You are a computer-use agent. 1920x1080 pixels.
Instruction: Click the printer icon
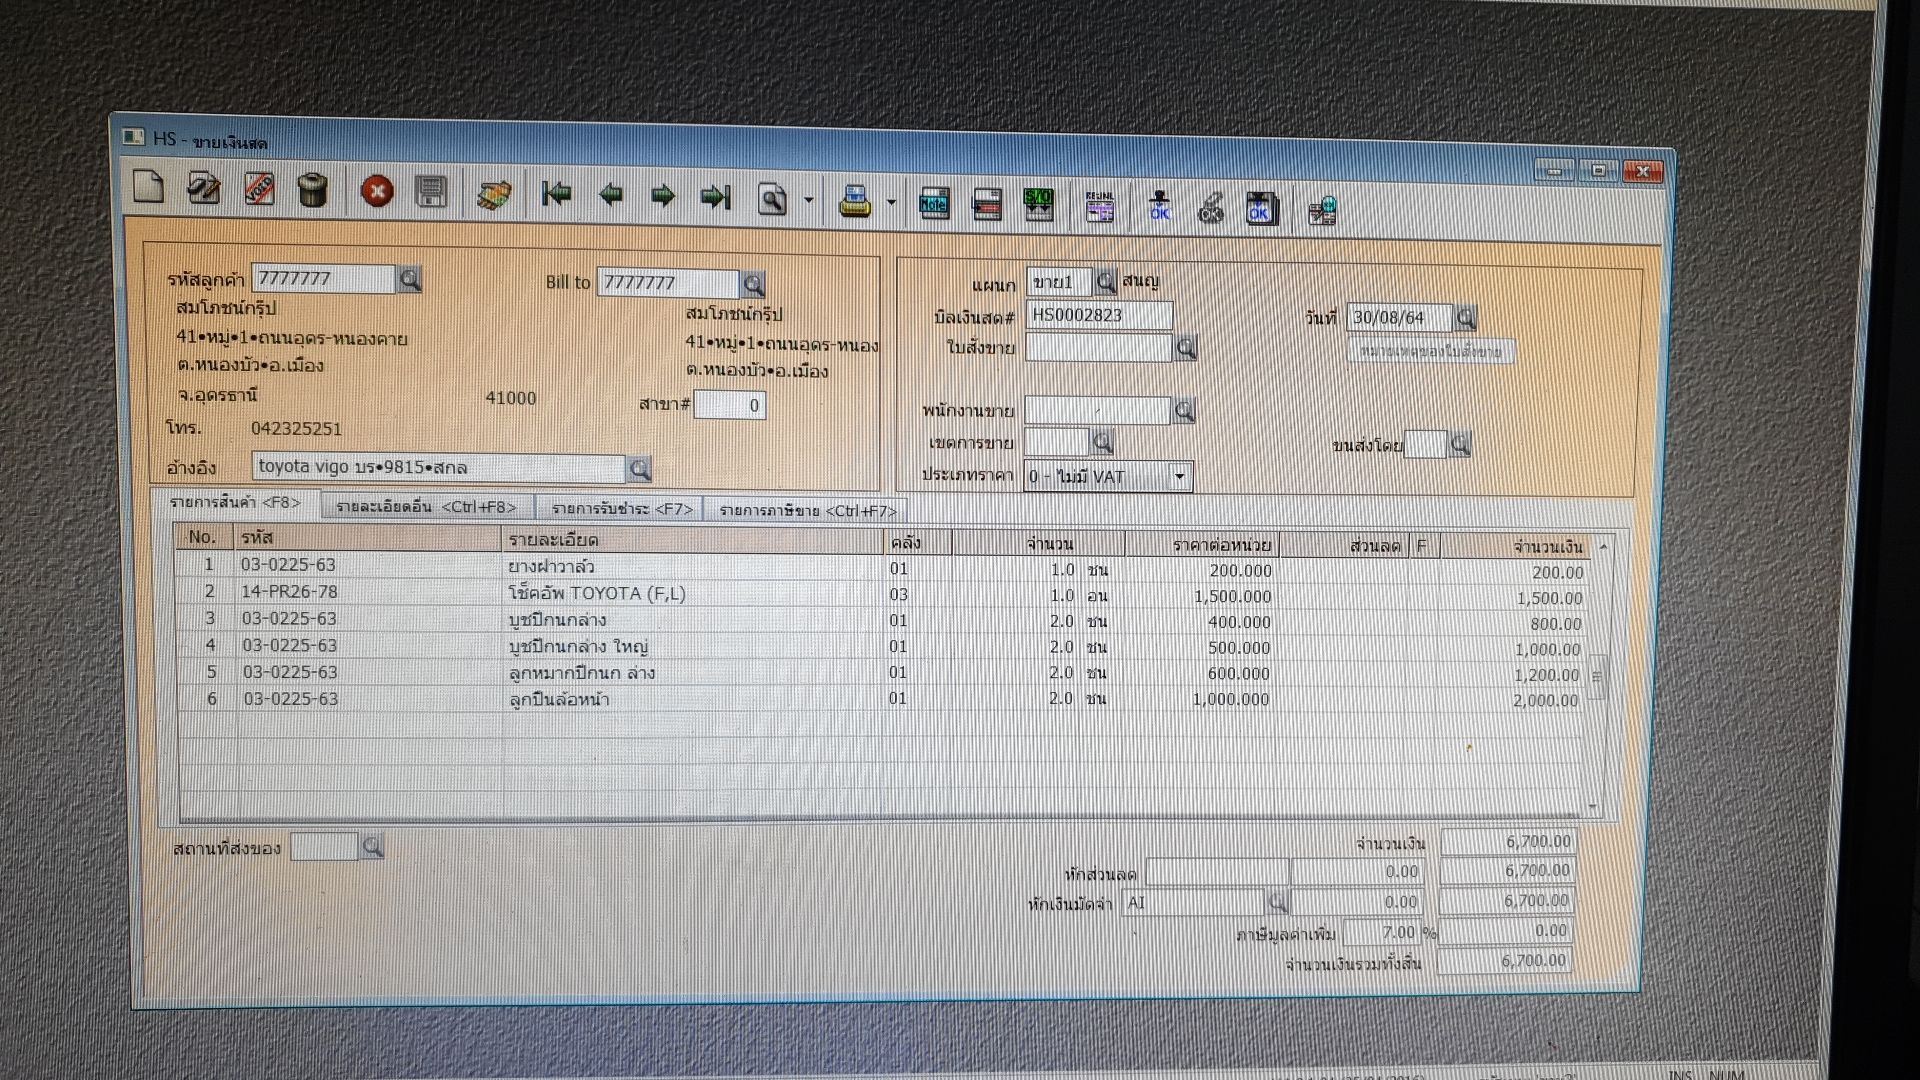[x=855, y=201]
